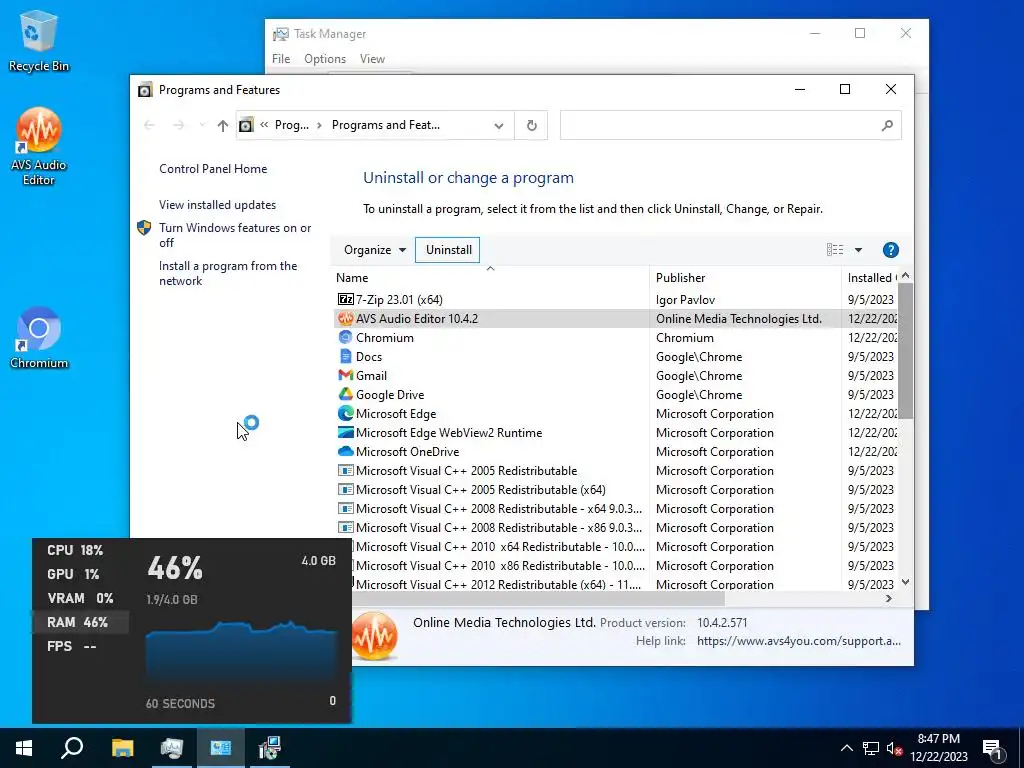This screenshot has height=768, width=1024.
Task: Click the muted volume icon in the tray
Action: coord(894,749)
